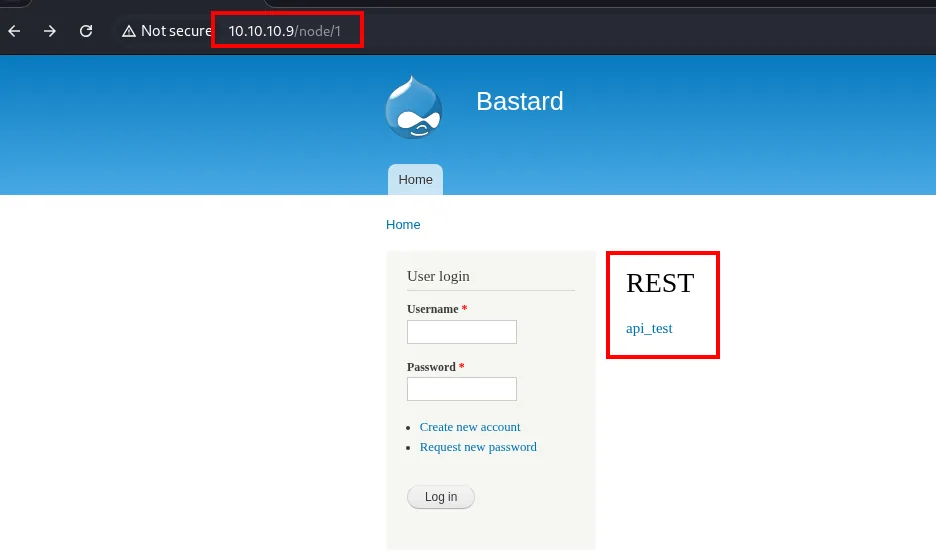The width and height of the screenshot is (936, 559).
Task: Submit with the Log in button
Action: (x=441, y=497)
